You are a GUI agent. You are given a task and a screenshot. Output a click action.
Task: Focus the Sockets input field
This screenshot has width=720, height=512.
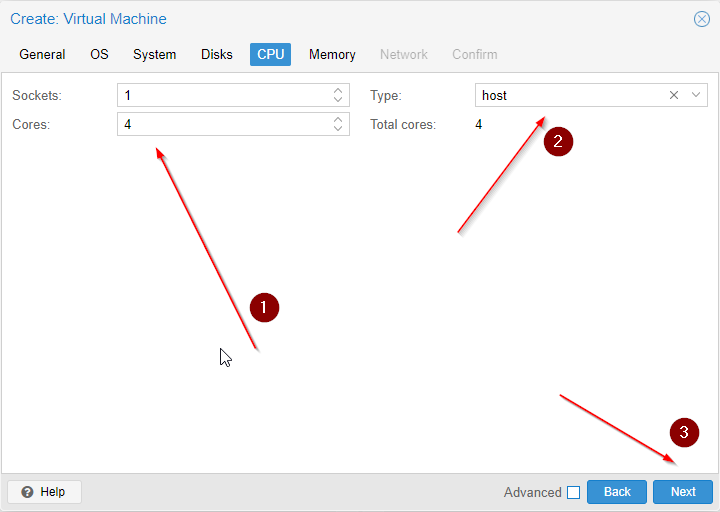click(222, 95)
